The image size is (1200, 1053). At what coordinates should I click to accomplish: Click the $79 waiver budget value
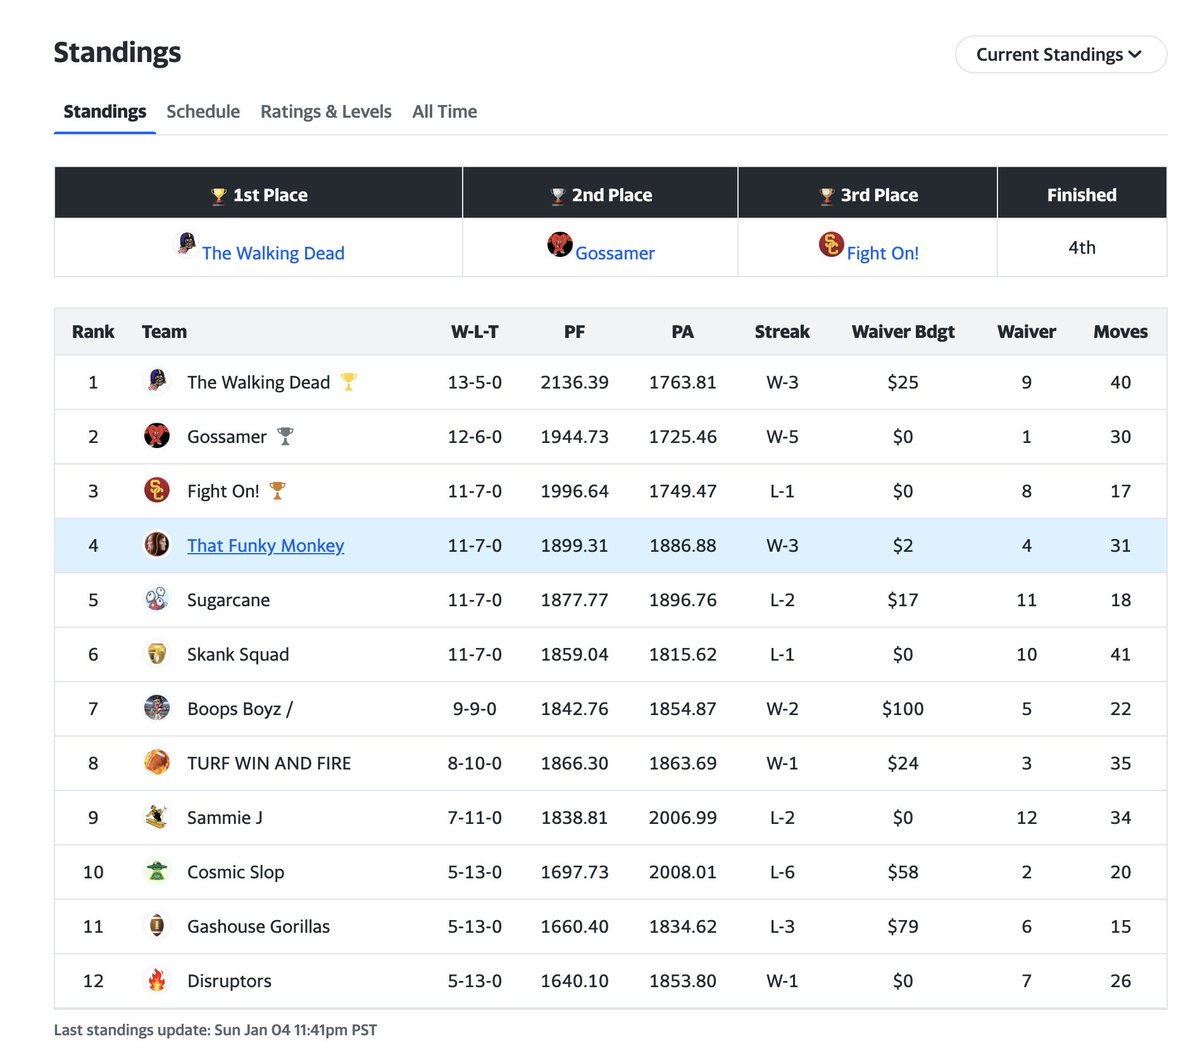(x=903, y=927)
